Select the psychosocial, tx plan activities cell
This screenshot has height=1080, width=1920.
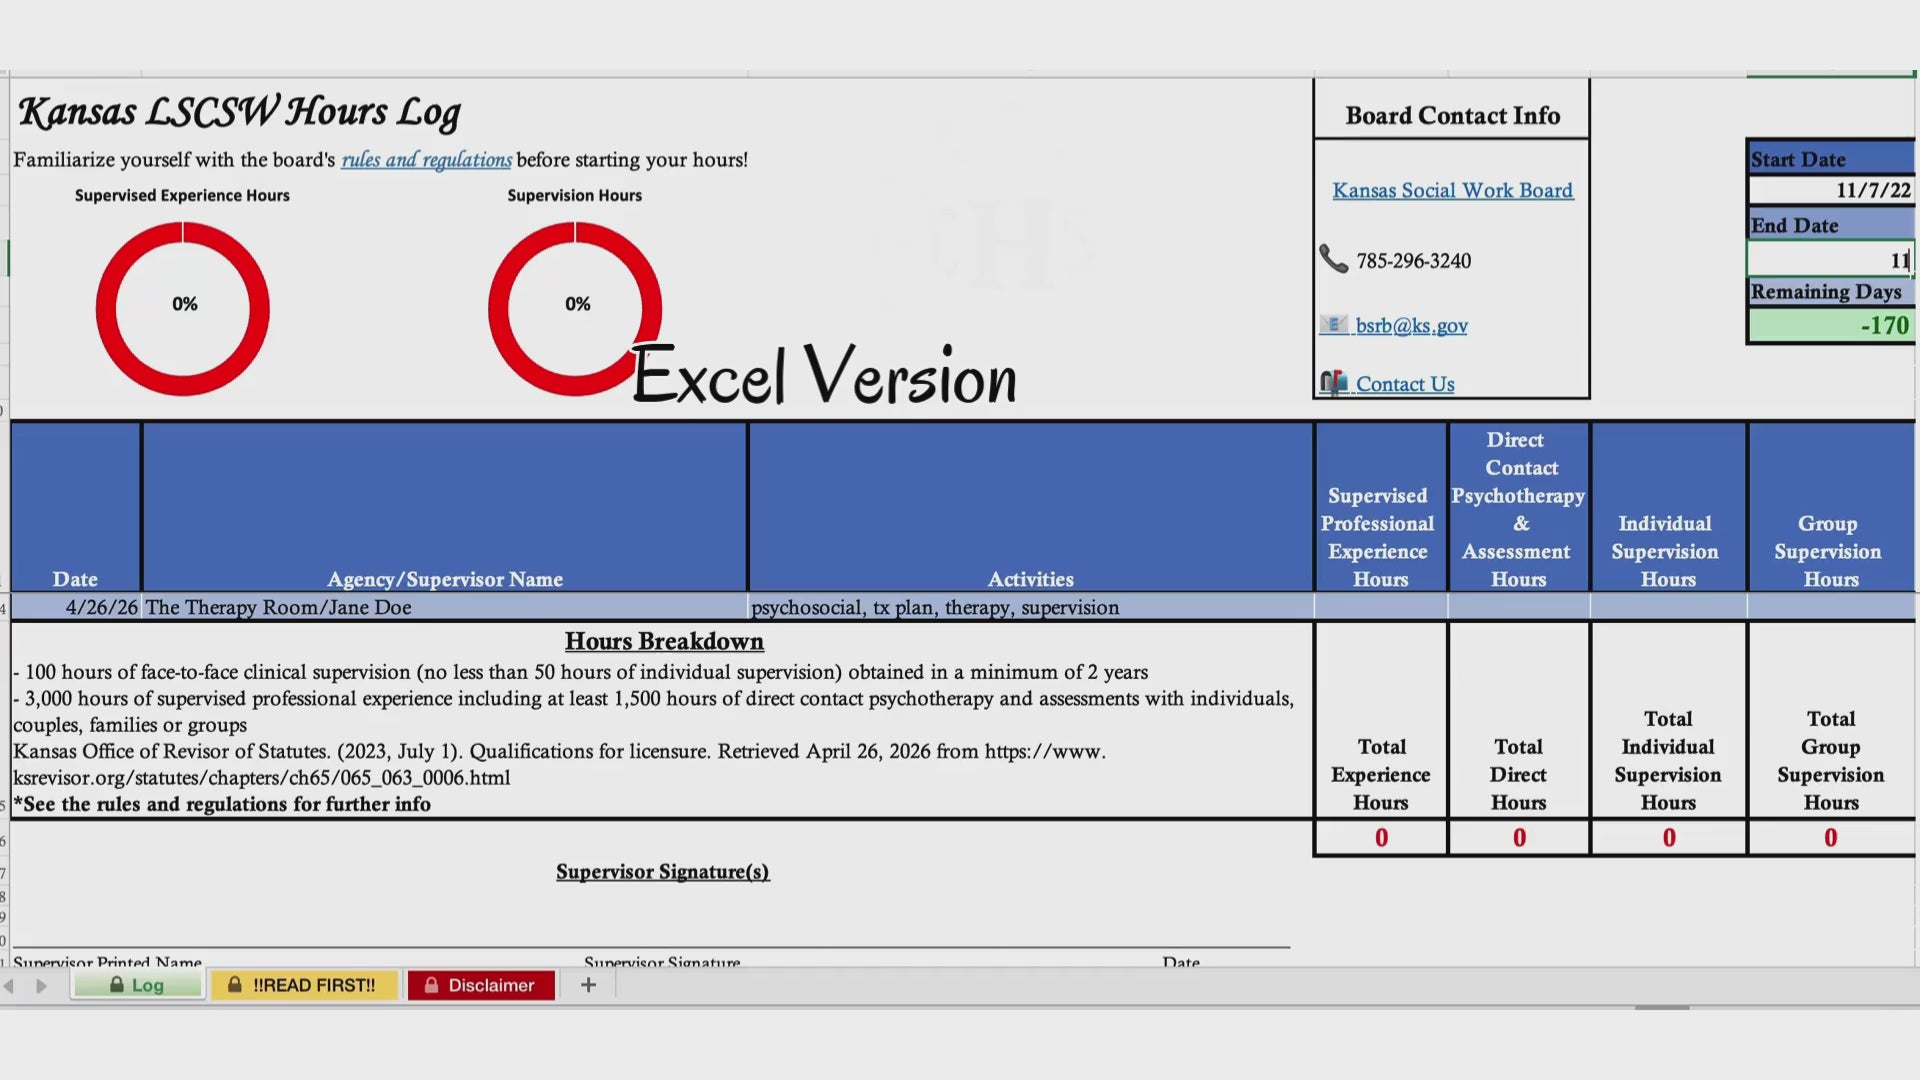1030,607
